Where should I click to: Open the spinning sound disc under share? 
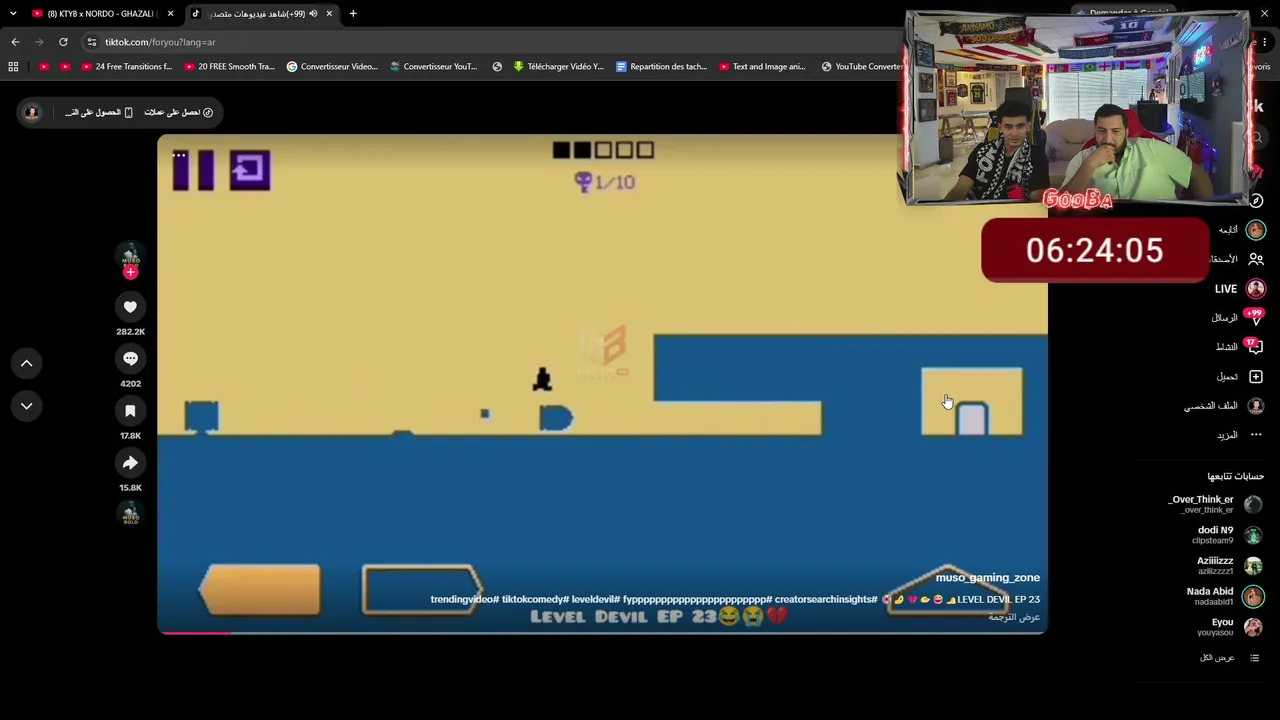[130, 514]
